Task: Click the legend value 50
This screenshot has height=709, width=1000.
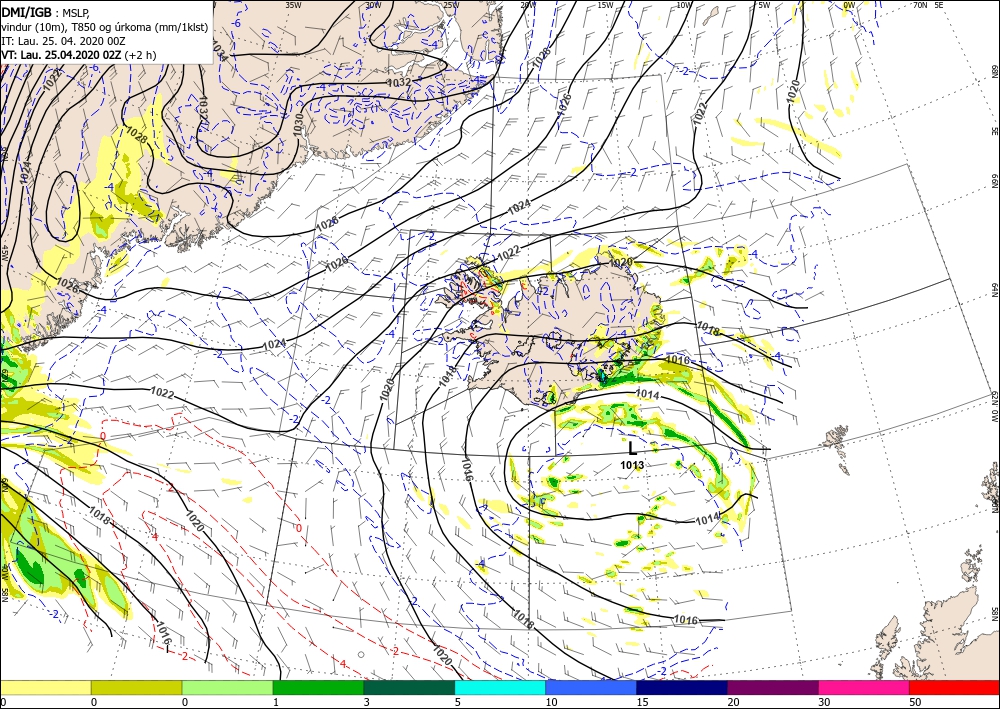Action: pos(915,702)
